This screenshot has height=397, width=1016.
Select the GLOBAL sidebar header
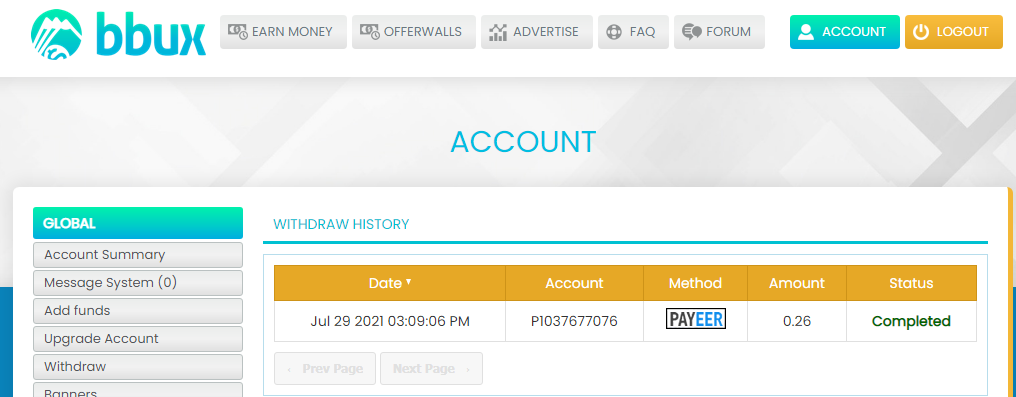tap(138, 223)
